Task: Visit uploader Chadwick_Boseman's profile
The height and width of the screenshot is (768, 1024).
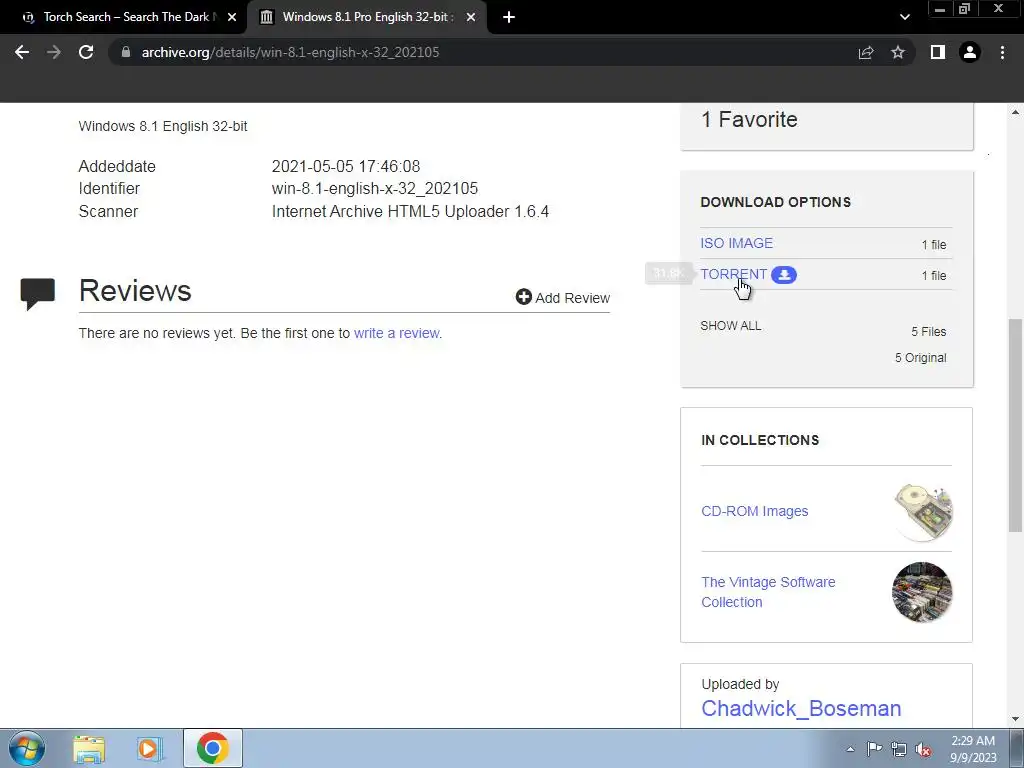Action: click(x=801, y=709)
